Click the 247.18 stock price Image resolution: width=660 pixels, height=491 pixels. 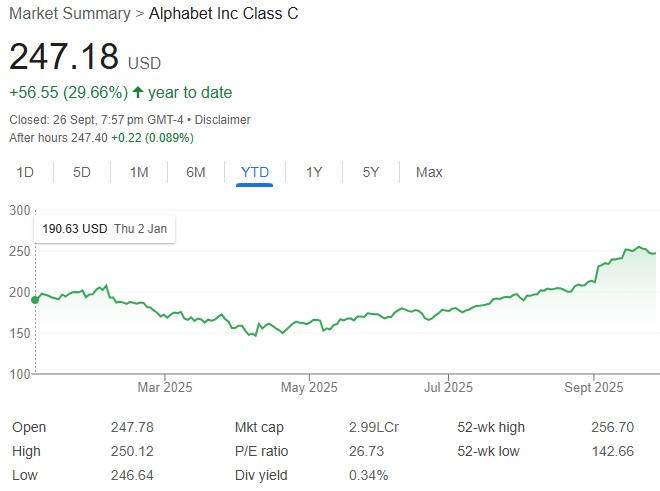click(64, 56)
